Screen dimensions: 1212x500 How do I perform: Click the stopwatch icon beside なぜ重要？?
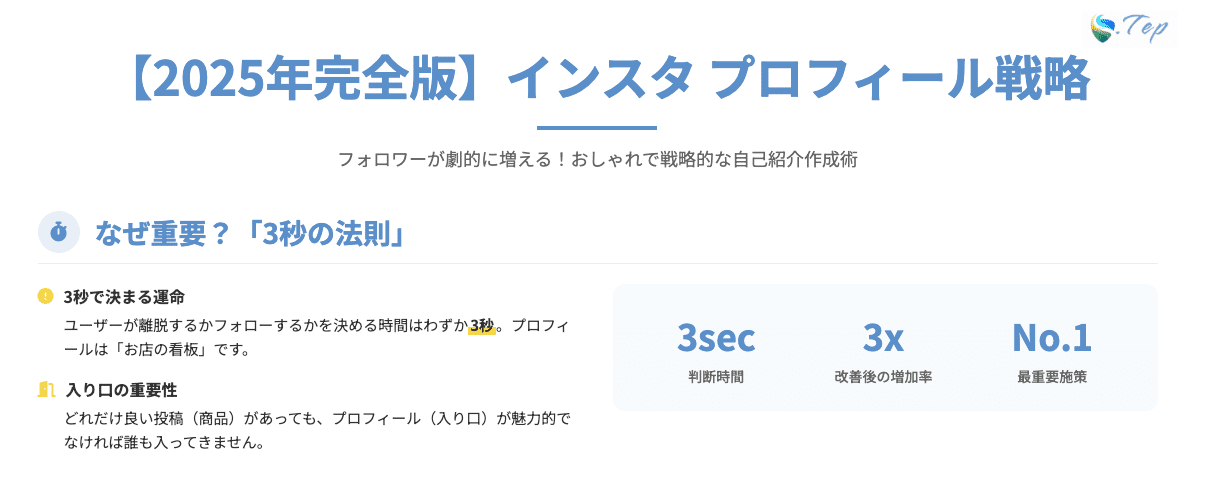click(59, 232)
